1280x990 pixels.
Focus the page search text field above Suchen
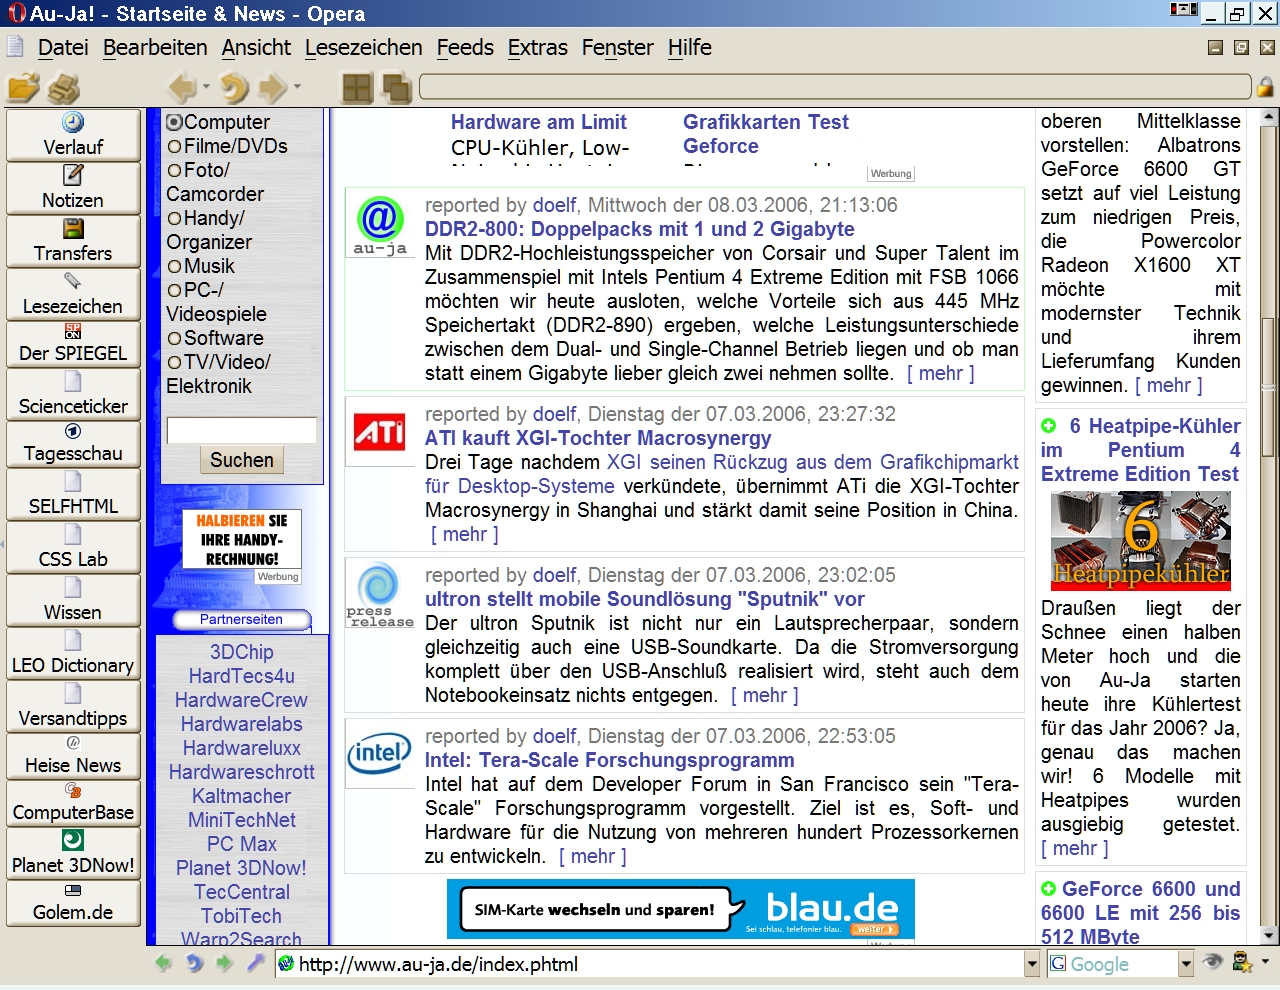[x=241, y=430]
